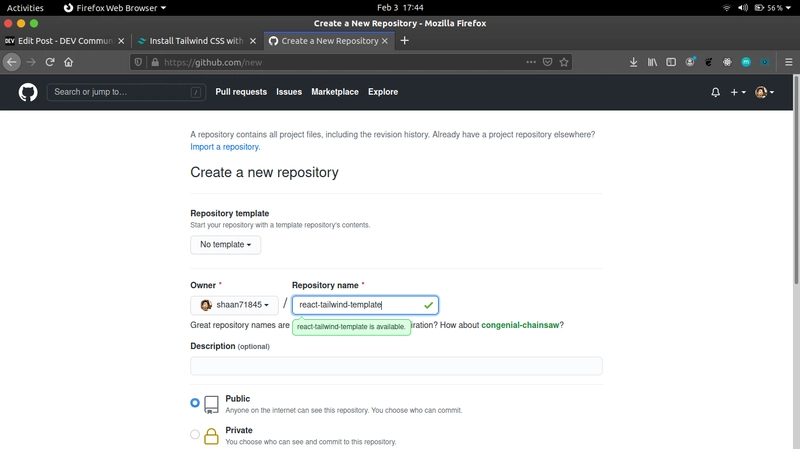
Task: Follow the Import a repository link
Action: pyautogui.click(x=225, y=147)
